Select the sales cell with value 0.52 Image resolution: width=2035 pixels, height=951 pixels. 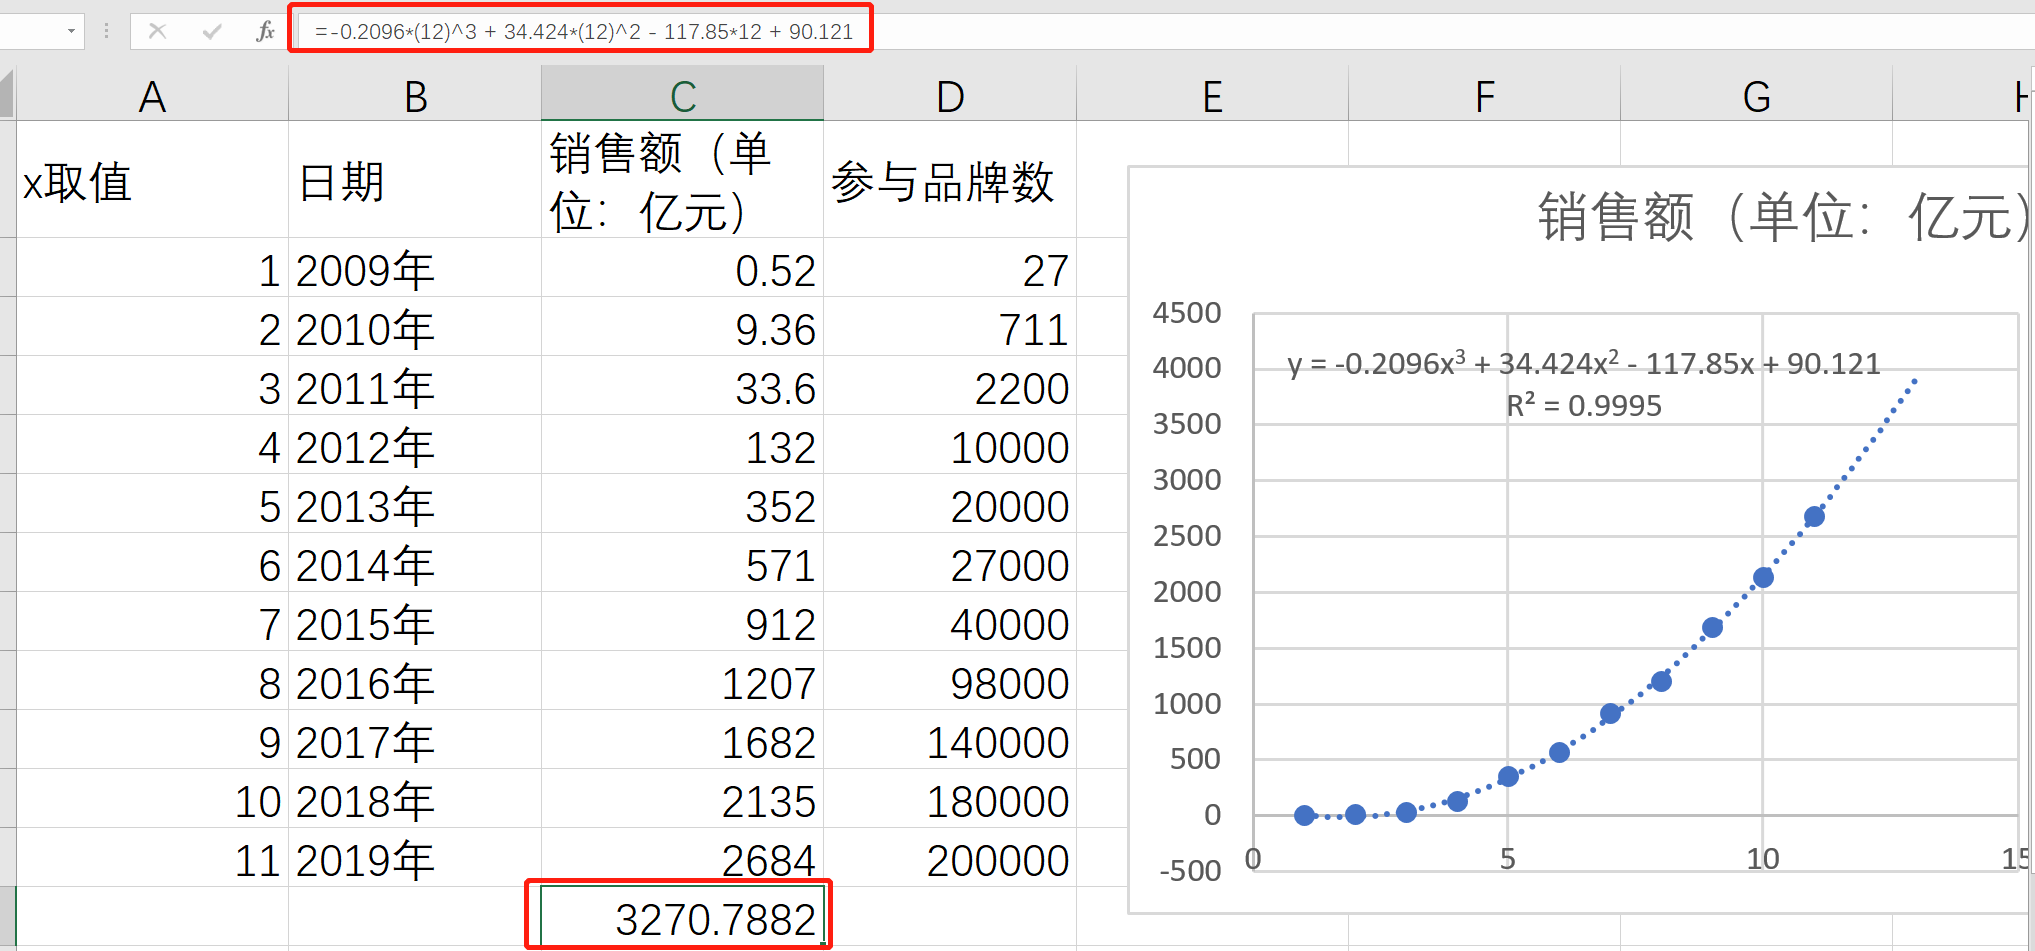click(682, 268)
